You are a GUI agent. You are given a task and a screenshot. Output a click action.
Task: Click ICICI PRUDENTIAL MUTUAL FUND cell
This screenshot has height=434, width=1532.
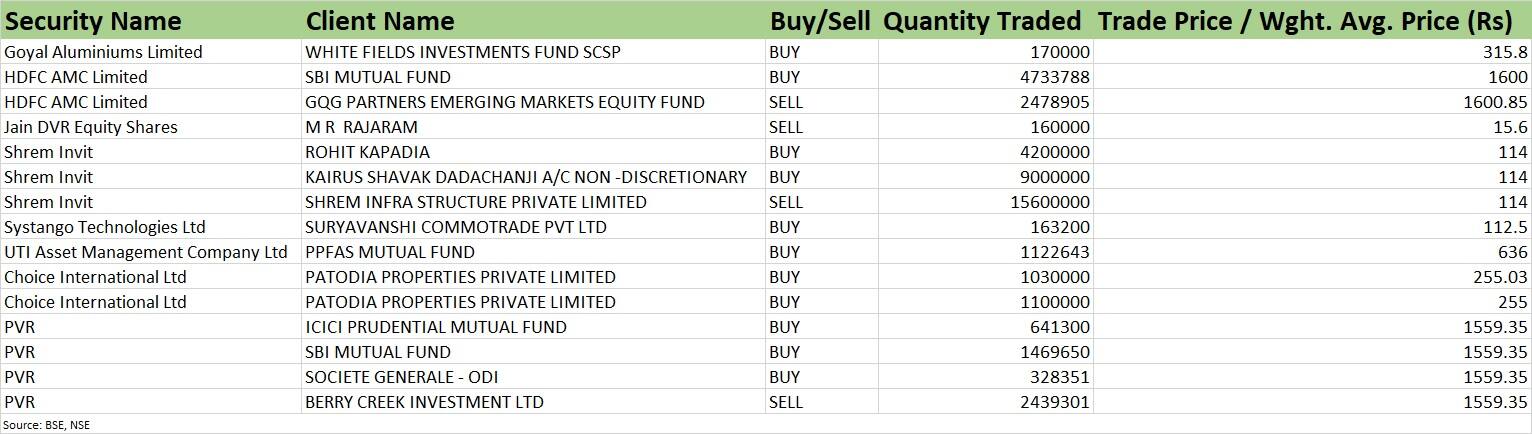533,327
